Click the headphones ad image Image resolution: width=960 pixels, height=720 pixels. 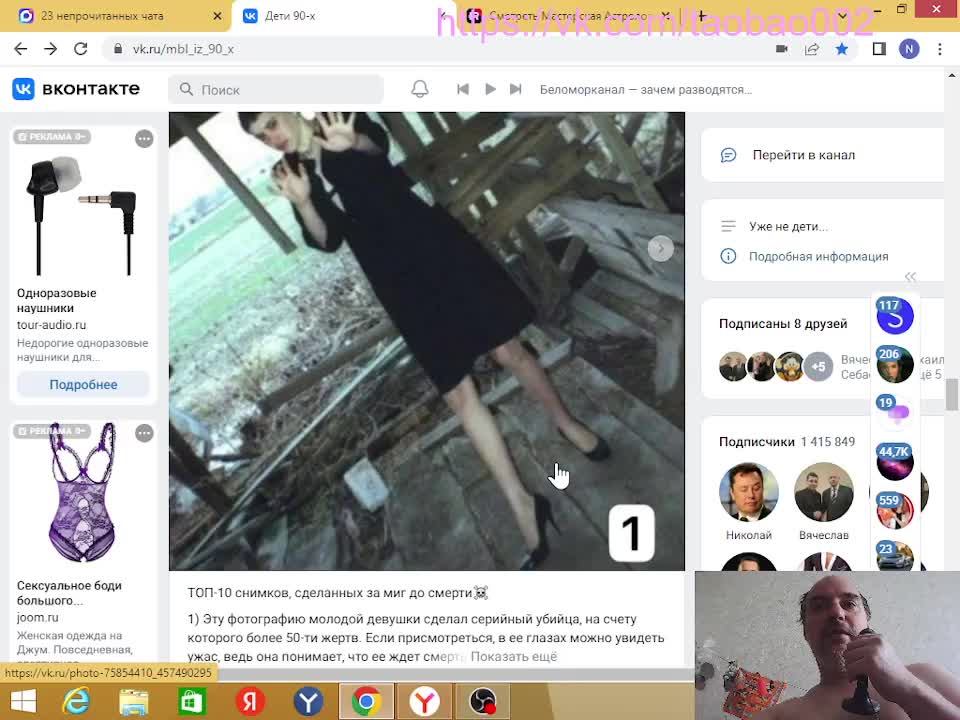pyautogui.click(x=82, y=214)
